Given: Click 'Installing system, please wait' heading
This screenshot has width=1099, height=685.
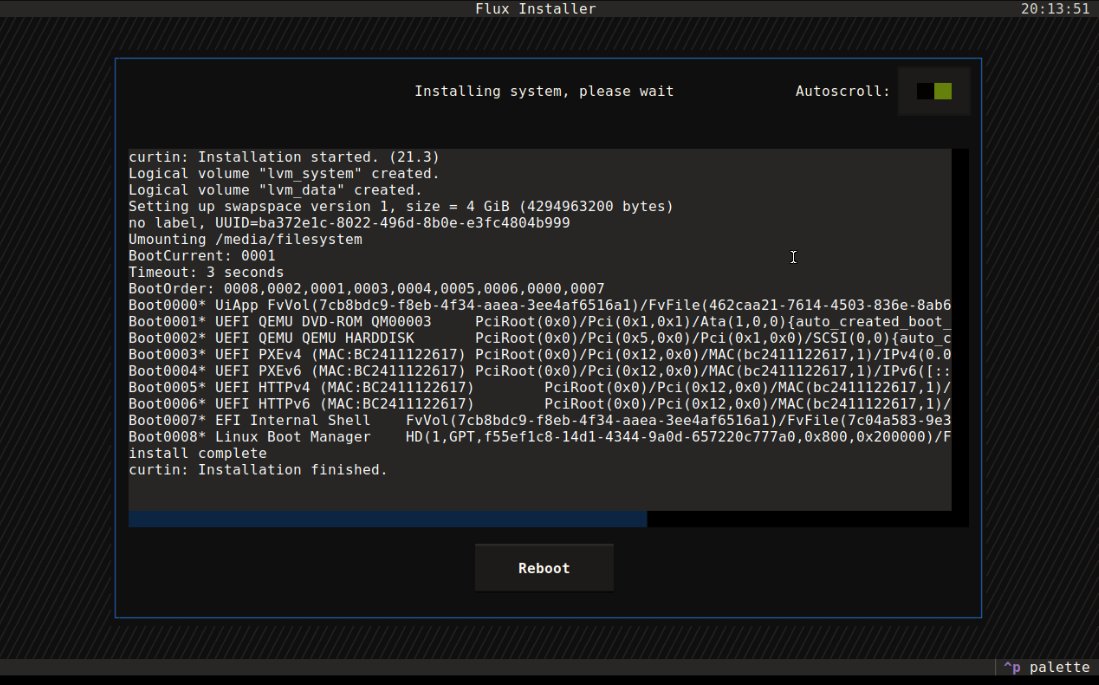Looking at the screenshot, I should coord(544,91).
